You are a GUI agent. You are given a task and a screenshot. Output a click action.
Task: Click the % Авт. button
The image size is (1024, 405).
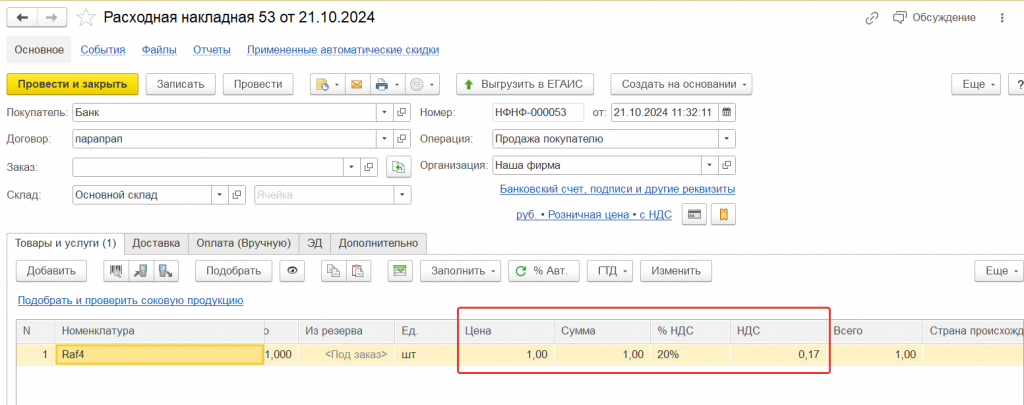click(544, 271)
